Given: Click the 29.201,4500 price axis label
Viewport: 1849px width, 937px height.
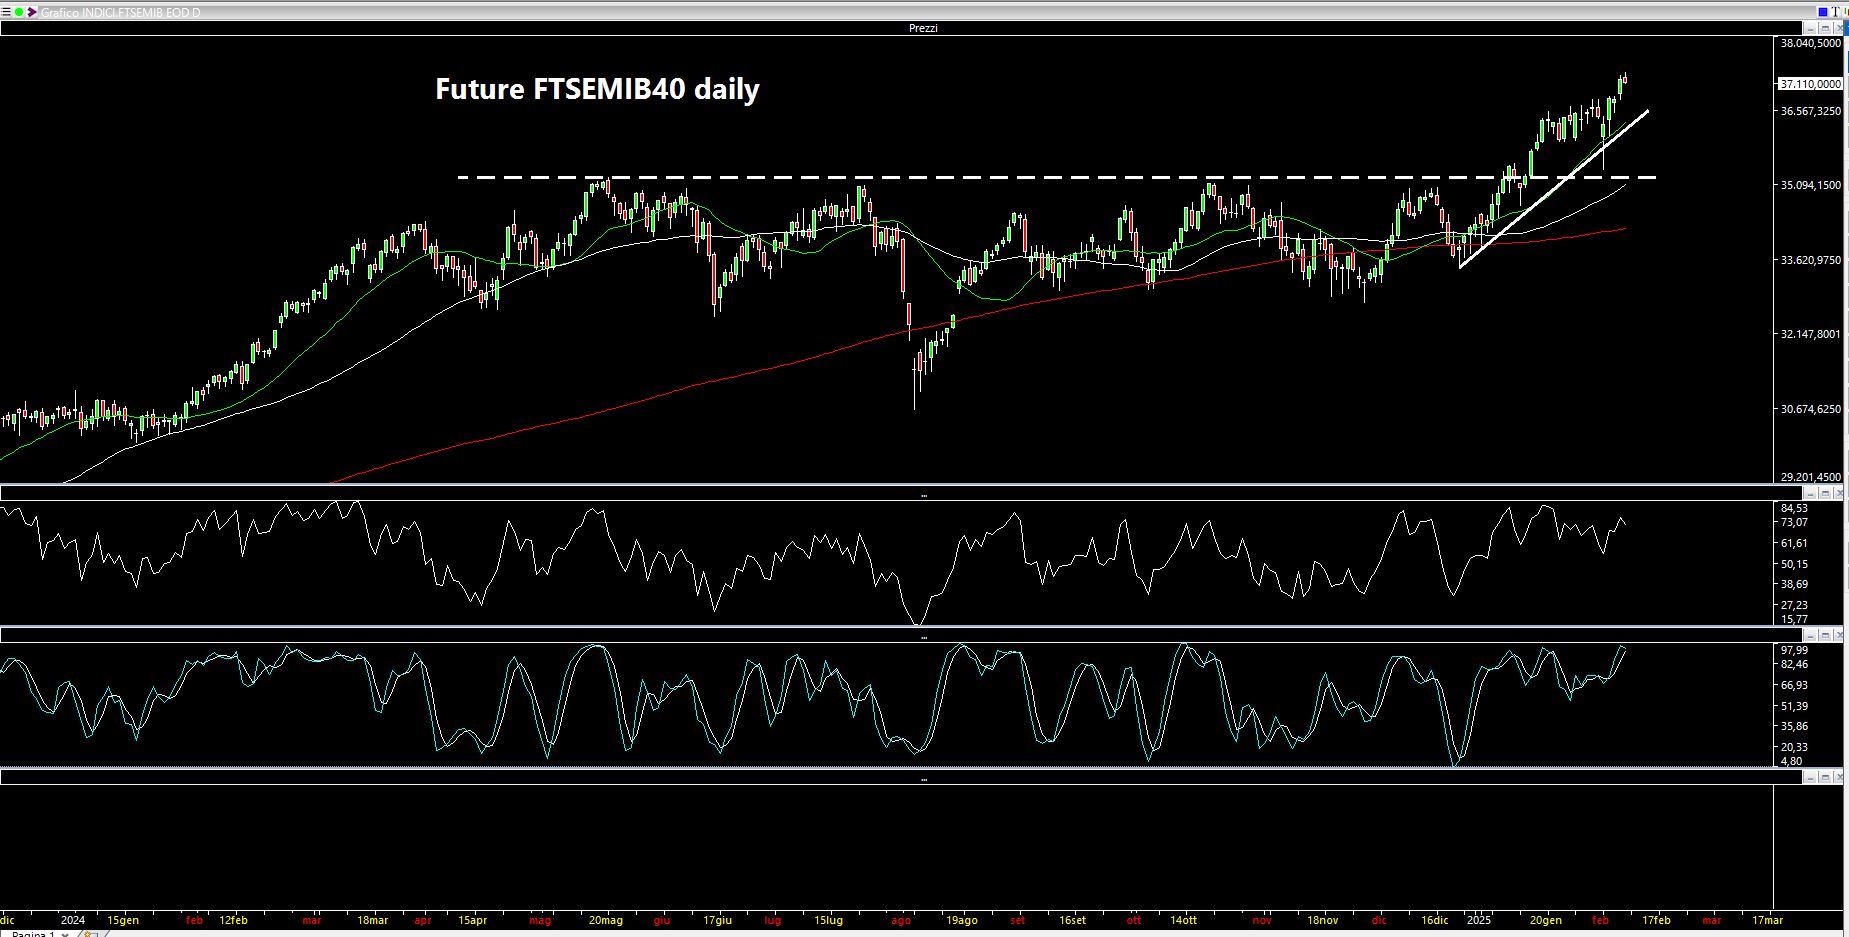Looking at the screenshot, I should [1810, 477].
